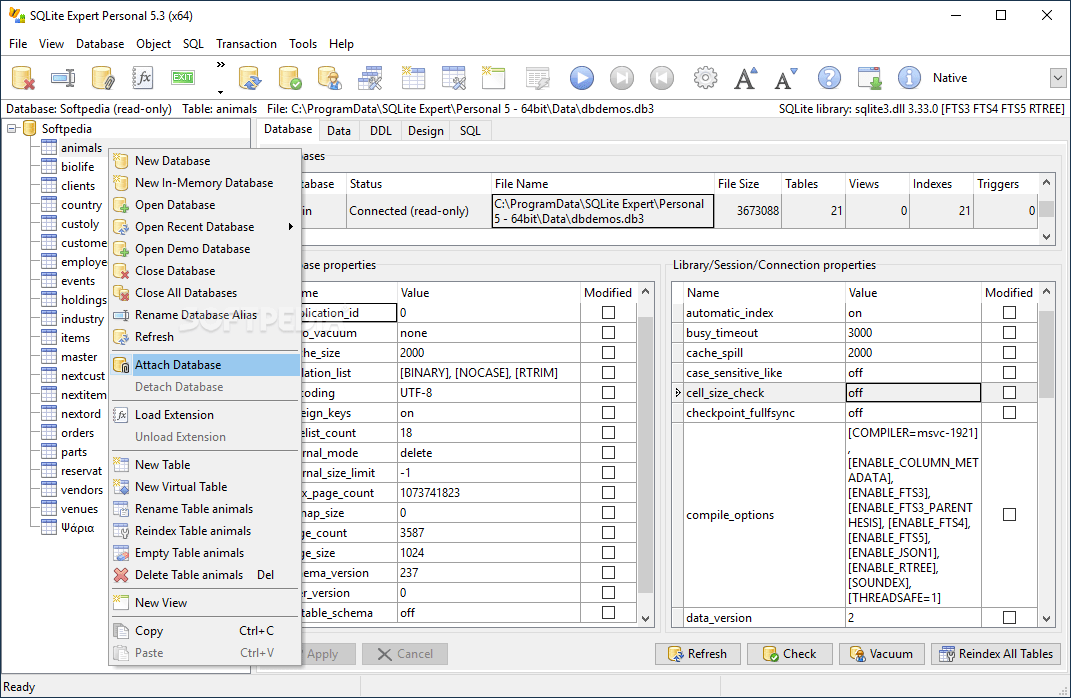The height and width of the screenshot is (698, 1071).
Task: Toggle Modified checkbox for application_id row
Action: tap(608, 313)
